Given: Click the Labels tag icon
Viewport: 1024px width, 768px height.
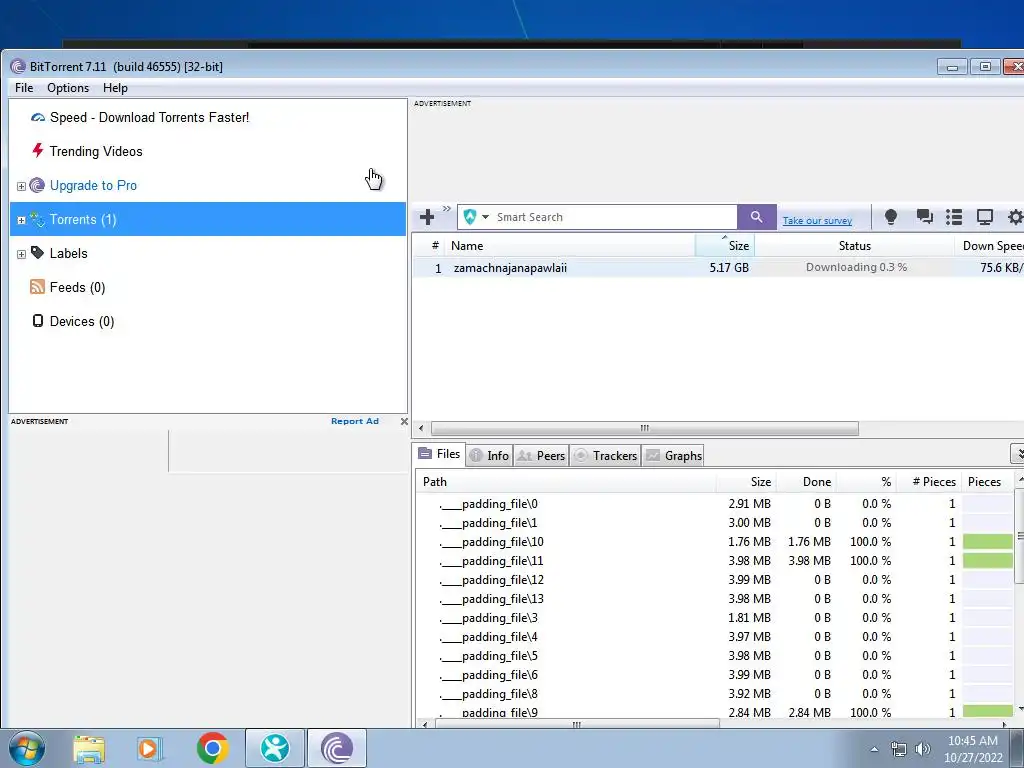Looking at the screenshot, I should [38, 253].
